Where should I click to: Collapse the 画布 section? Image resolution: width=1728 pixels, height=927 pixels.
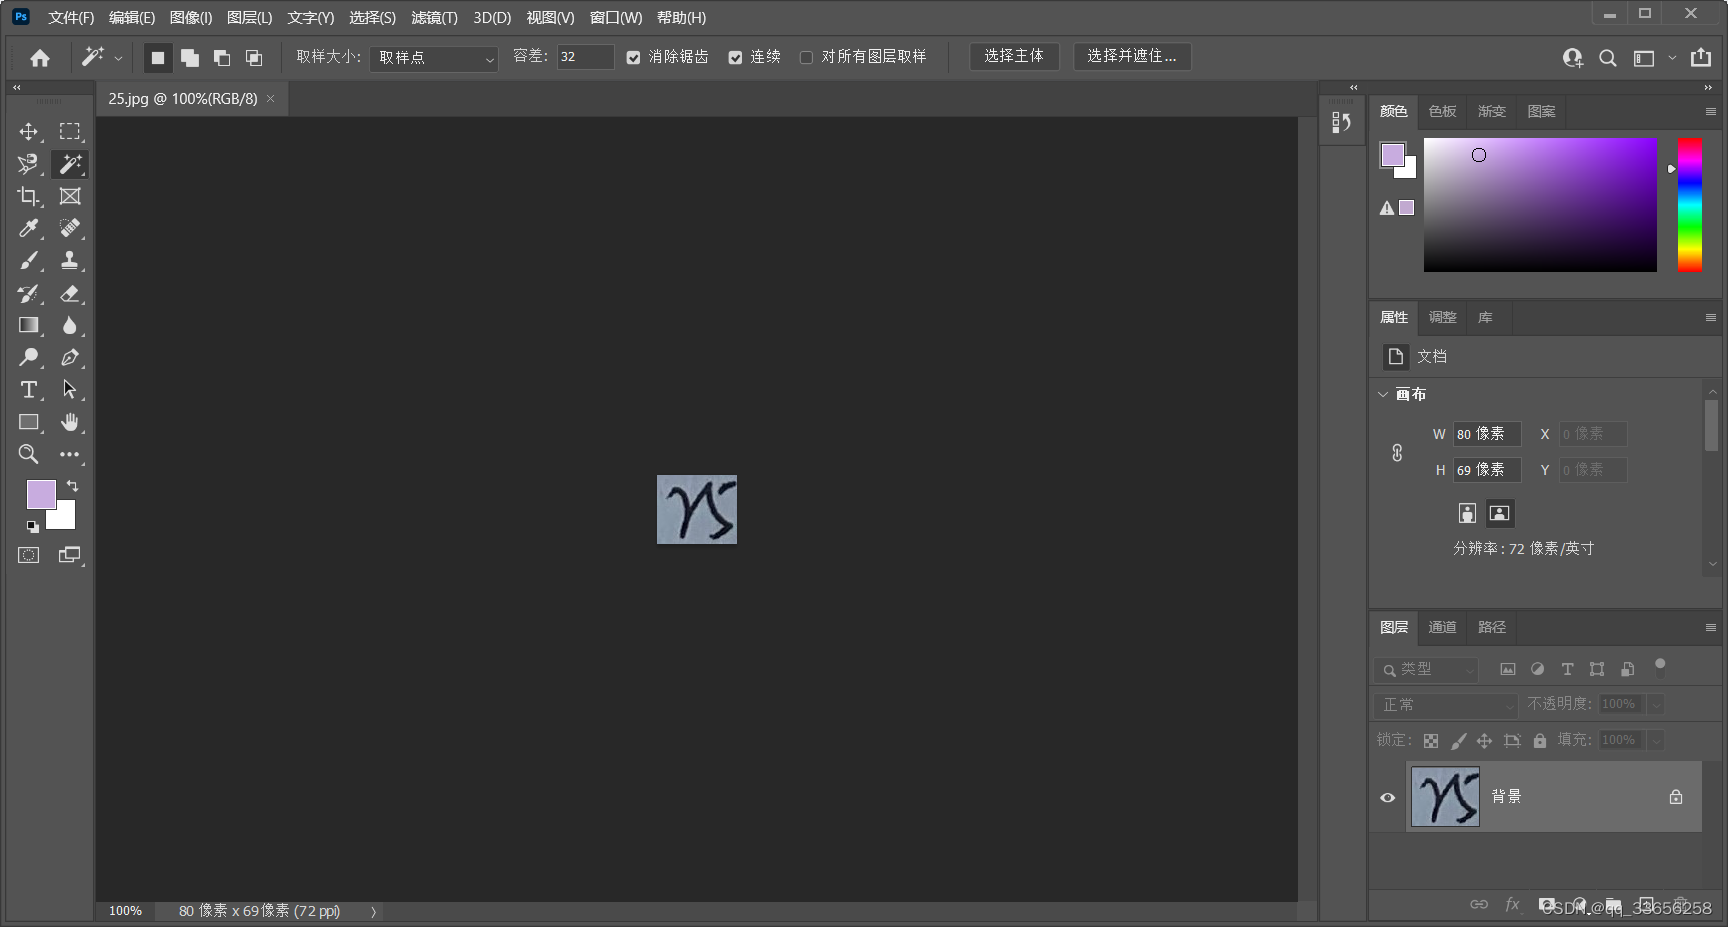pos(1383,394)
